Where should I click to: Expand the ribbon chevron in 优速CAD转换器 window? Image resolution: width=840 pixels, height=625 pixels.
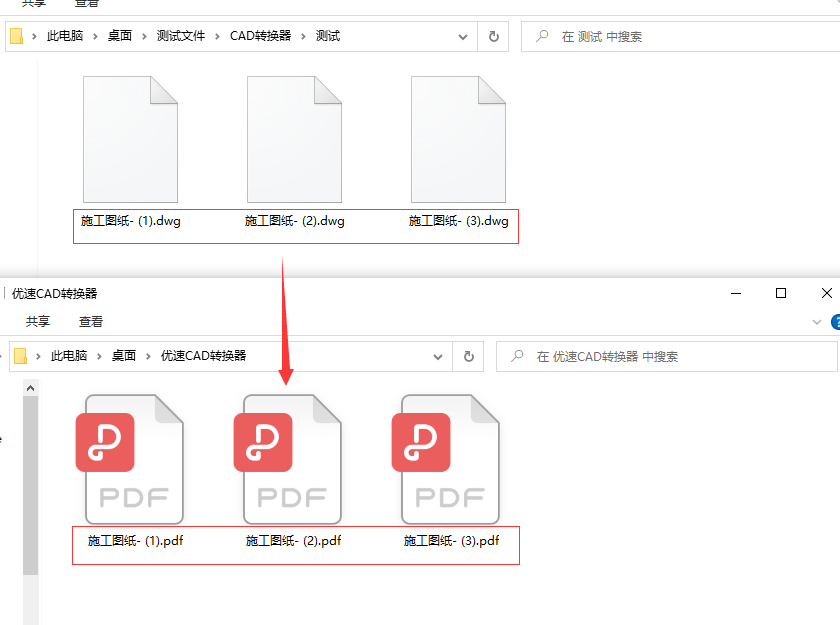point(816,321)
